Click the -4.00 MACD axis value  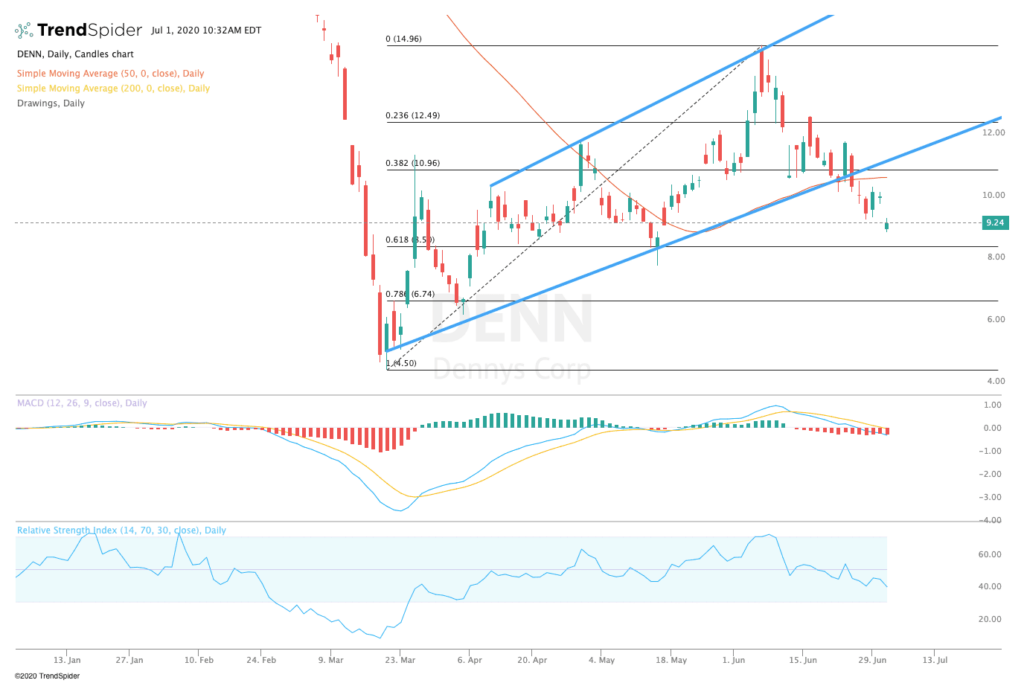[991, 520]
